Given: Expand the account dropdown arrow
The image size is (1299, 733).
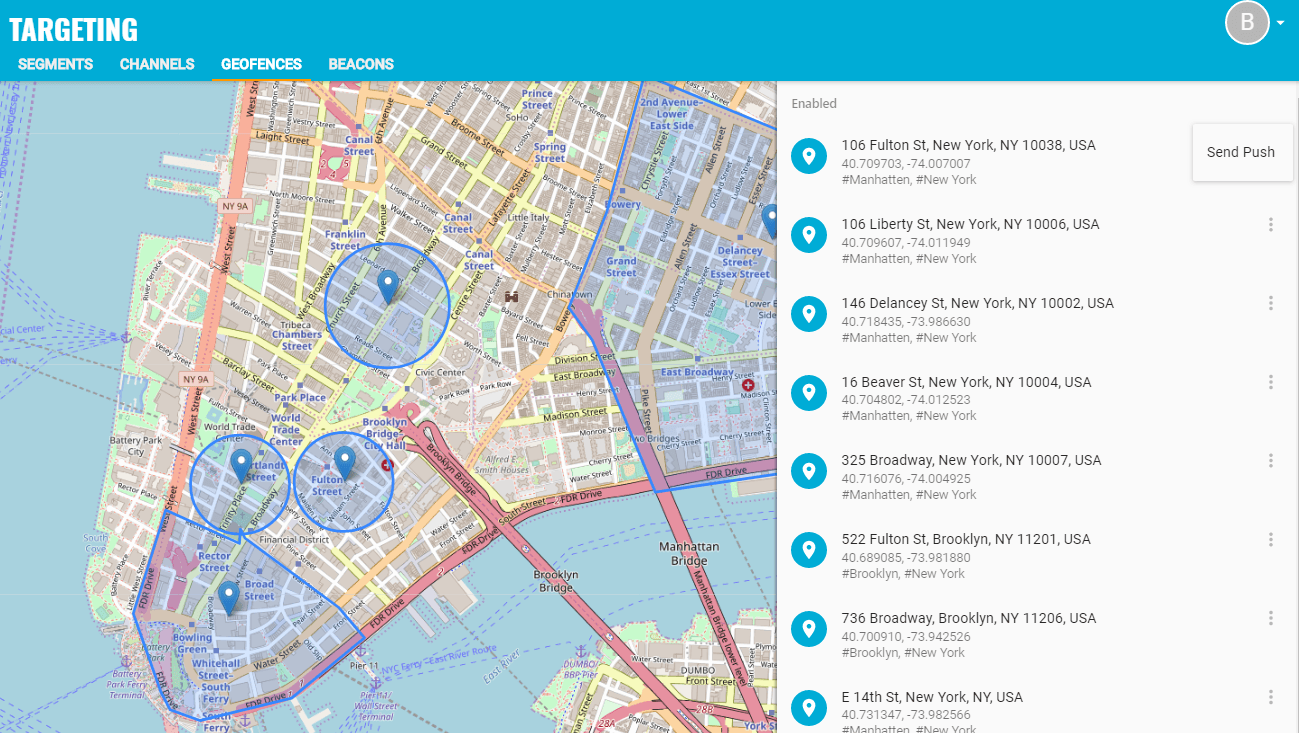Looking at the screenshot, I should [x=1281, y=23].
